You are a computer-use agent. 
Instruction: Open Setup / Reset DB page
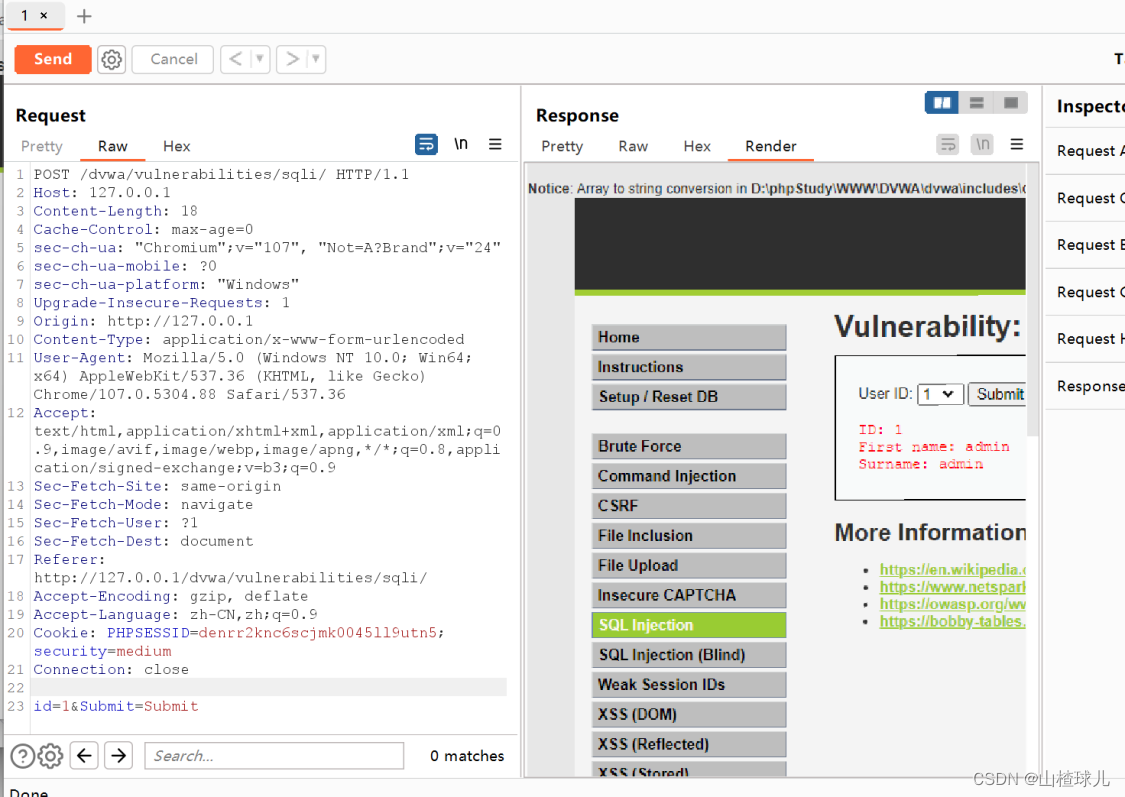689,397
